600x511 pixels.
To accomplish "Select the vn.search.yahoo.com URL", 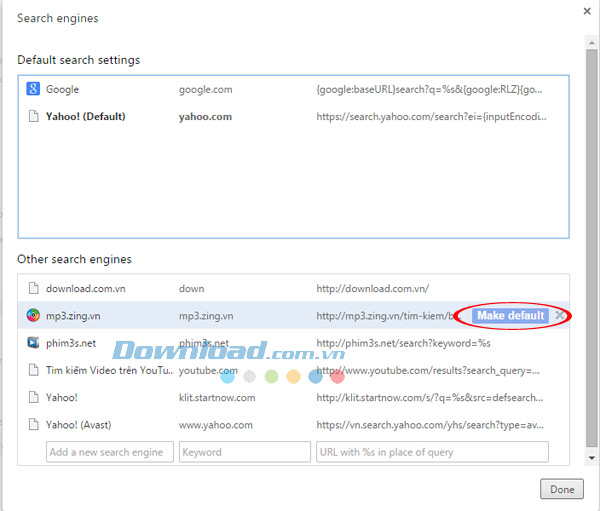I will [430, 424].
